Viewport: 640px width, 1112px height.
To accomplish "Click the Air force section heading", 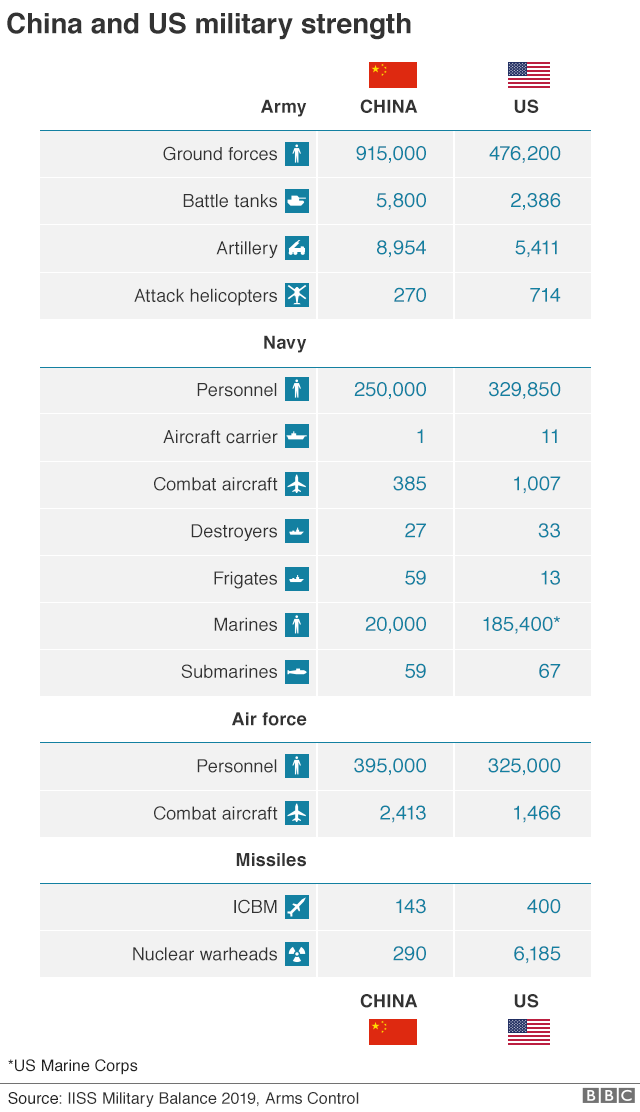I will 269,719.
